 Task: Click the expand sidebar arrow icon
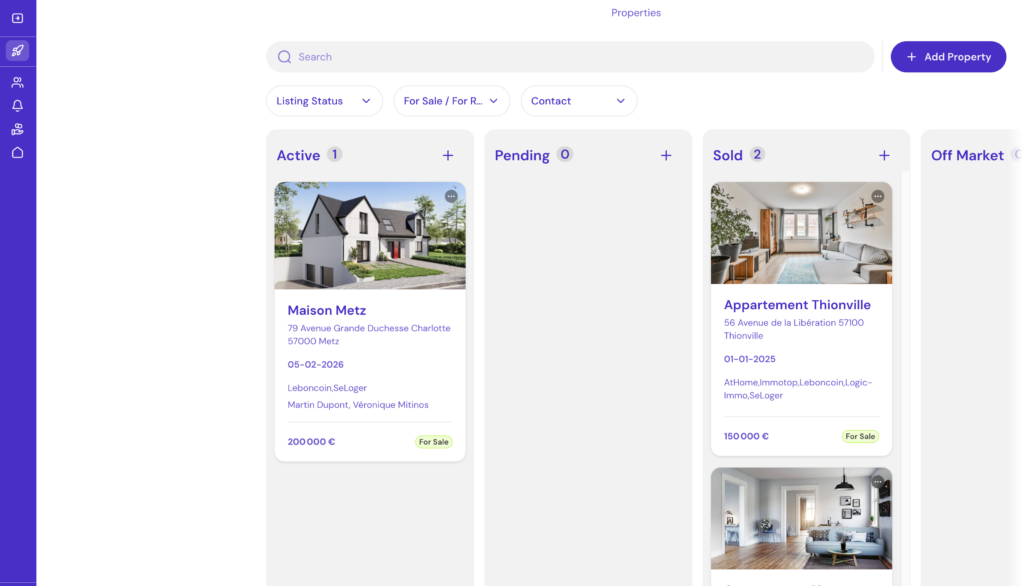(17, 18)
